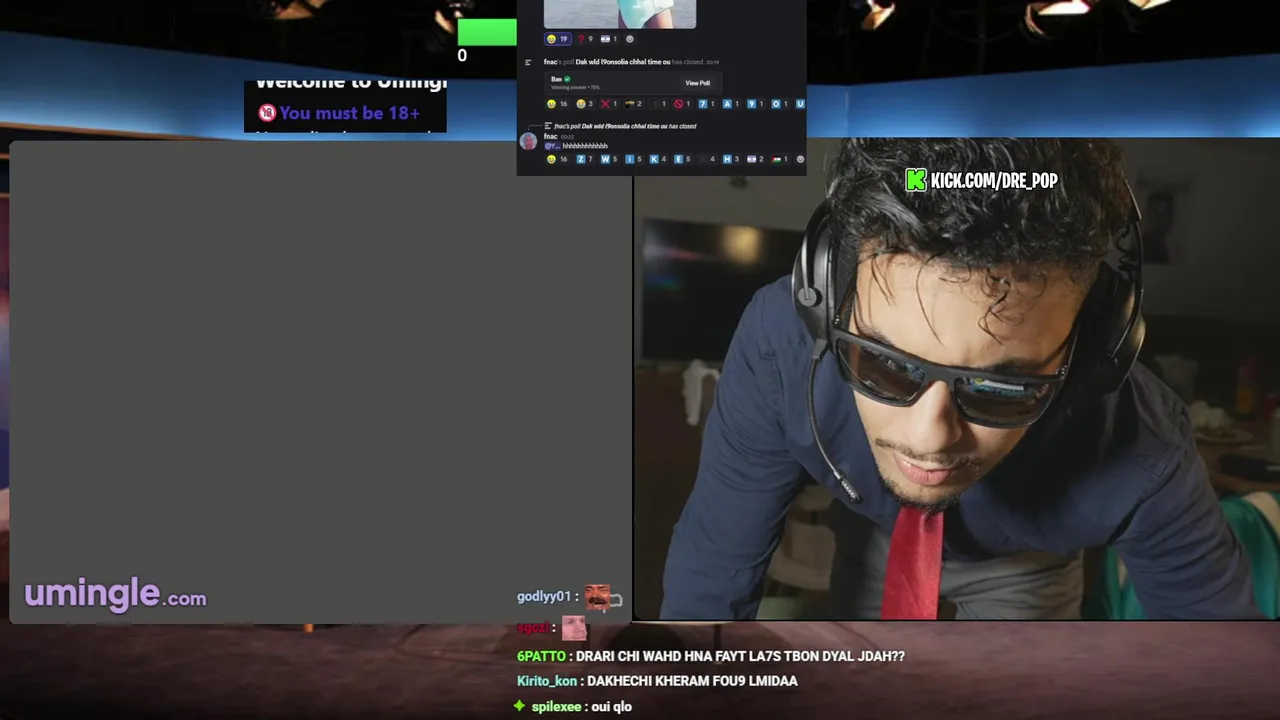Click the blue 7 reaction
The height and width of the screenshot is (720, 1280).
pyautogui.click(x=707, y=104)
